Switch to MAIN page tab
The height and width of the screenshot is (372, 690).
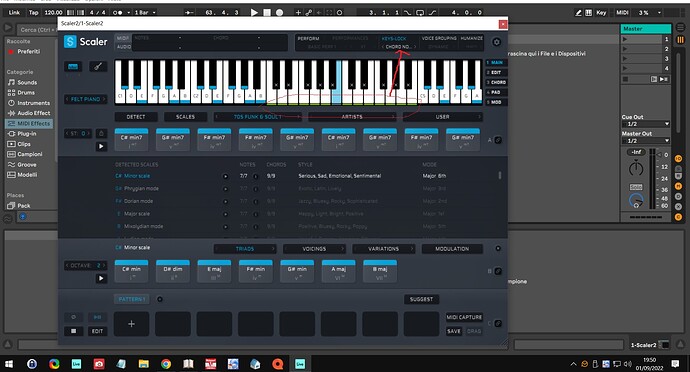tap(496, 63)
